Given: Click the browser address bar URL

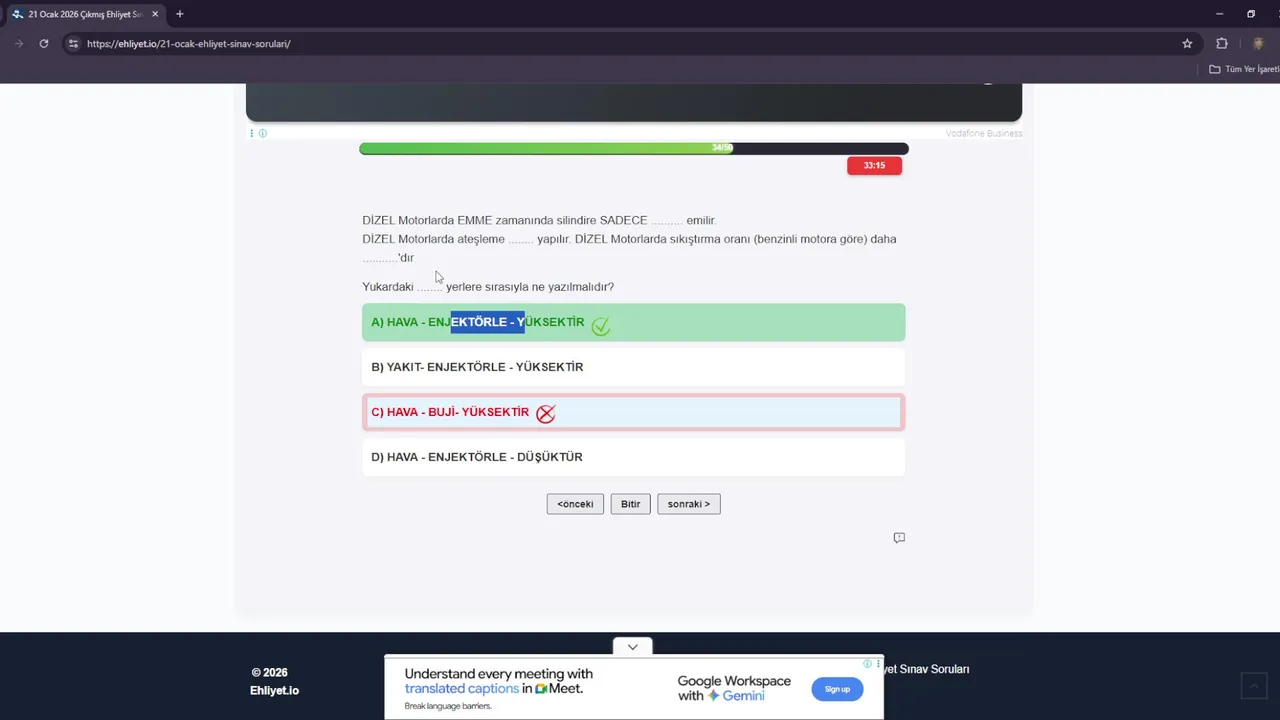Looking at the screenshot, I should [x=188, y=44].
